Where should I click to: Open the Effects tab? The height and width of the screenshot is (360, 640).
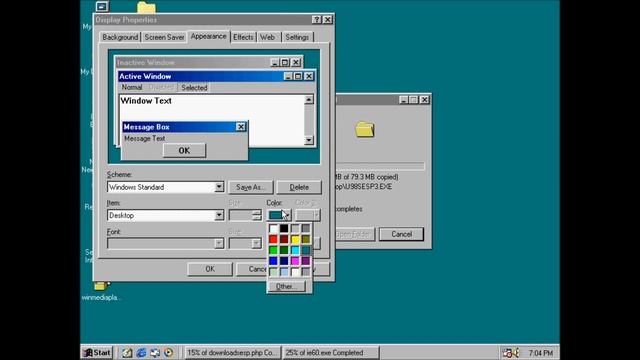(243, 37)
